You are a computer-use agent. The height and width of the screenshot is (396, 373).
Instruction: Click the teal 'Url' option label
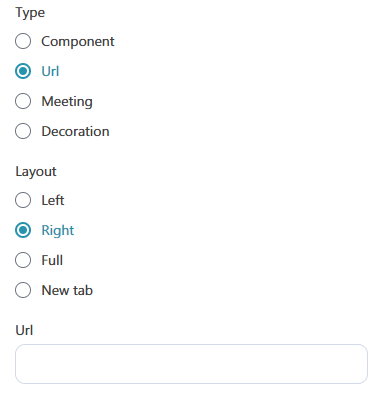click(x=50, y=71)
